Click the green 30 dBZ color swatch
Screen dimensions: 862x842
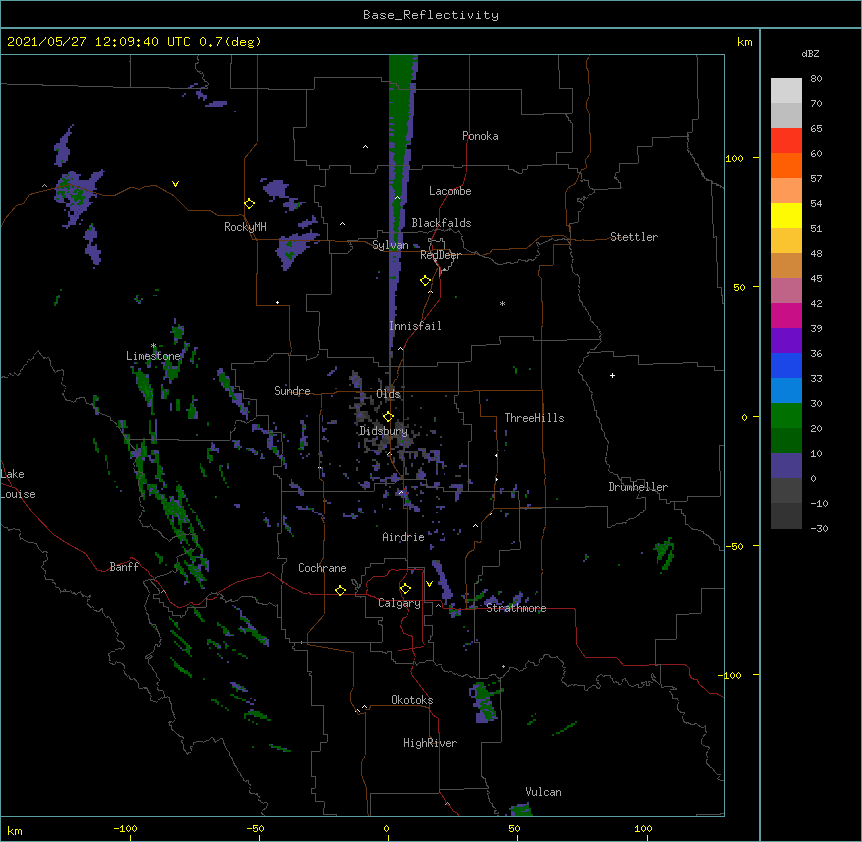[x=786, y=415]
